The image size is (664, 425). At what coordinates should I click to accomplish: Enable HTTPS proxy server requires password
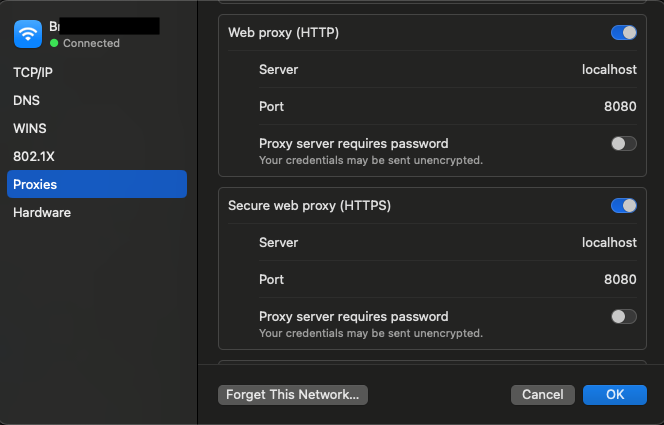tap(623, 317)
